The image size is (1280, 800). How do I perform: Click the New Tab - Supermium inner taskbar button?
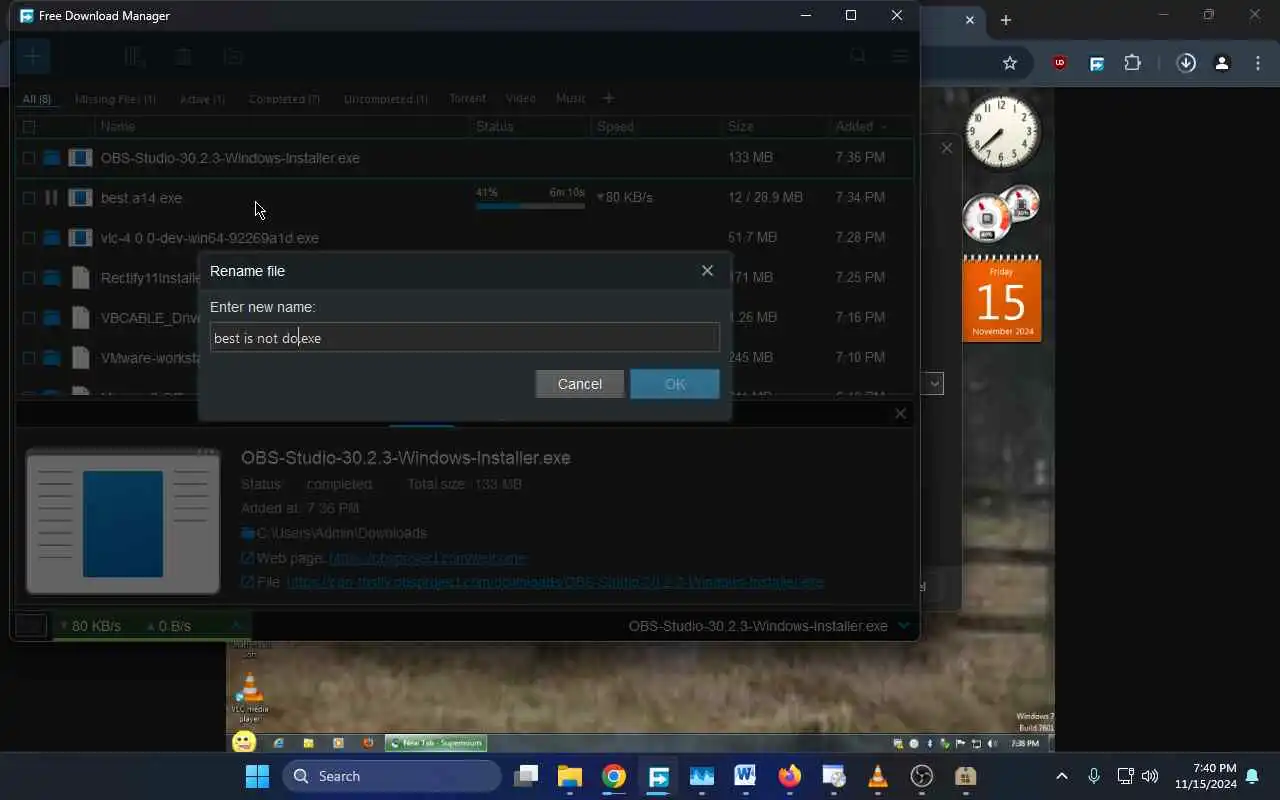coord(435,743)
